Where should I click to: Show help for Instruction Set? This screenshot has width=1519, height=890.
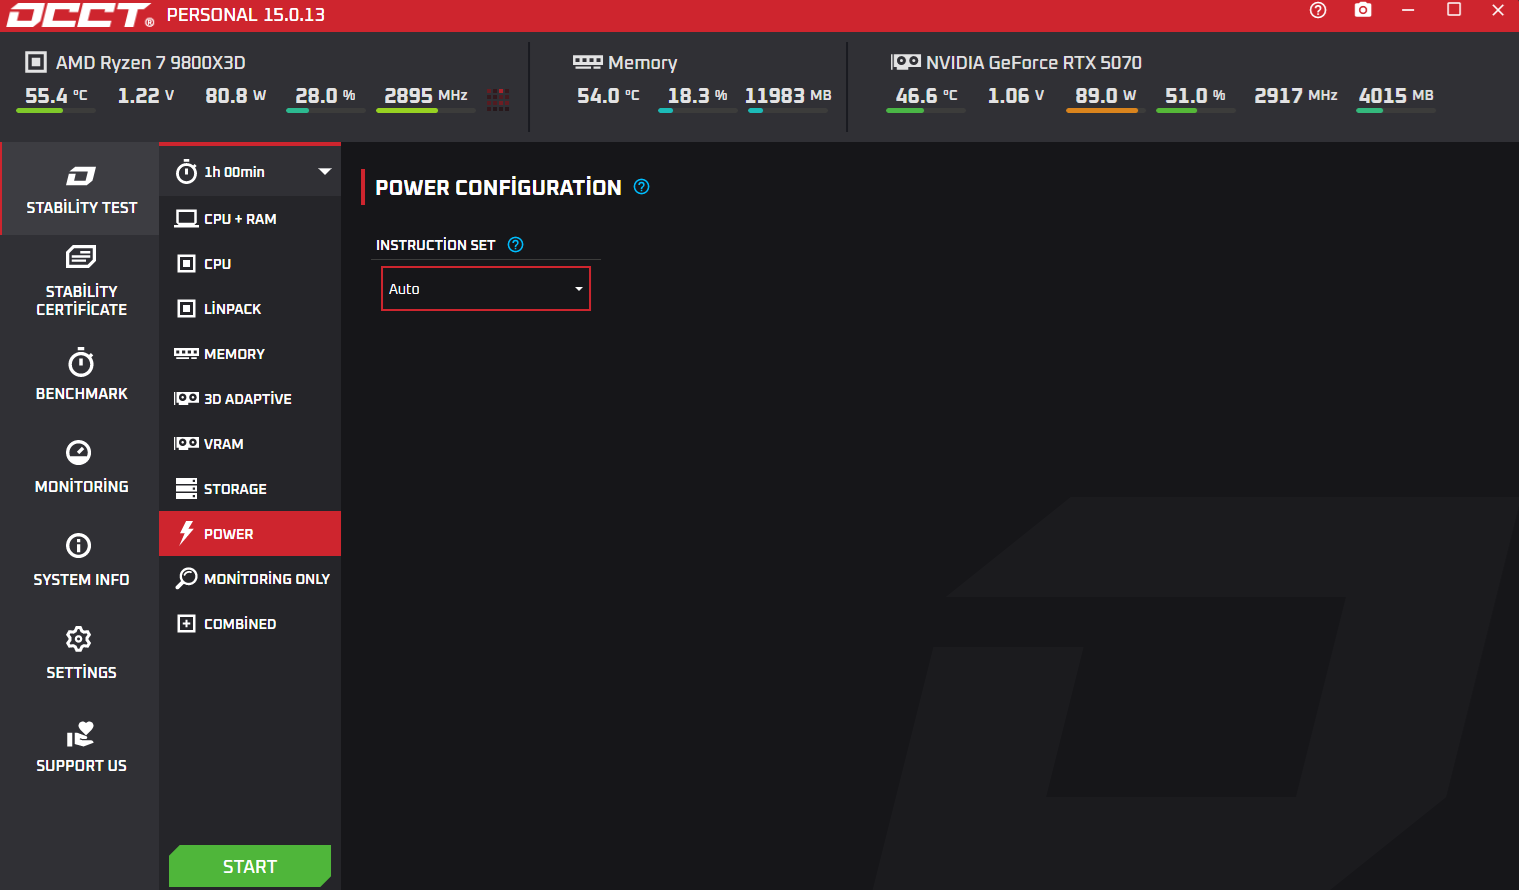(516, 245)
